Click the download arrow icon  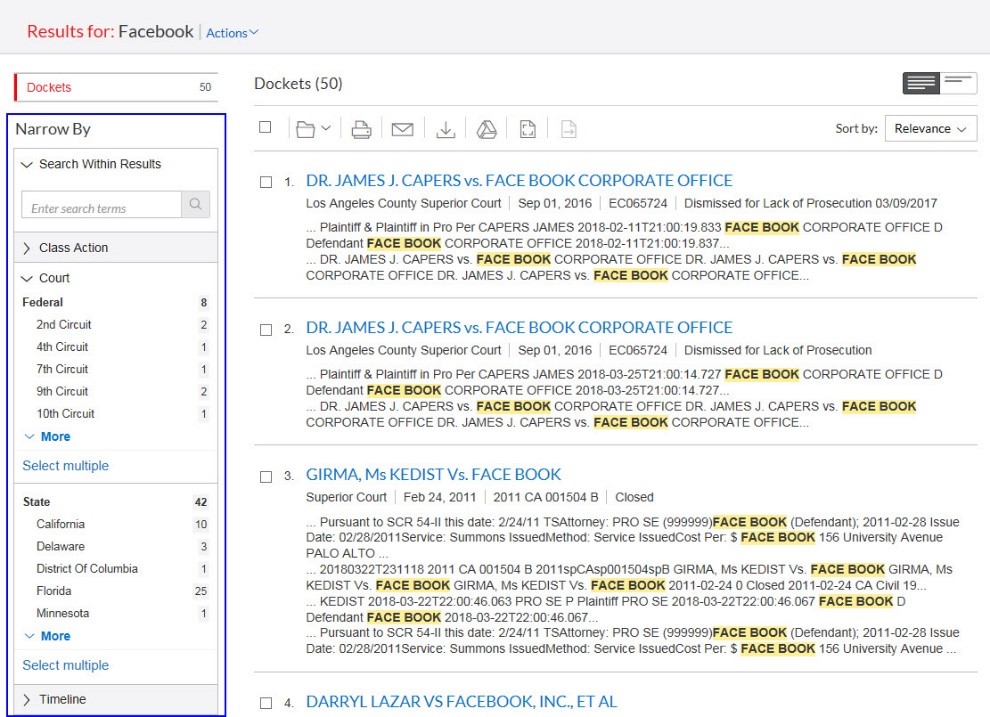[446, 129]
